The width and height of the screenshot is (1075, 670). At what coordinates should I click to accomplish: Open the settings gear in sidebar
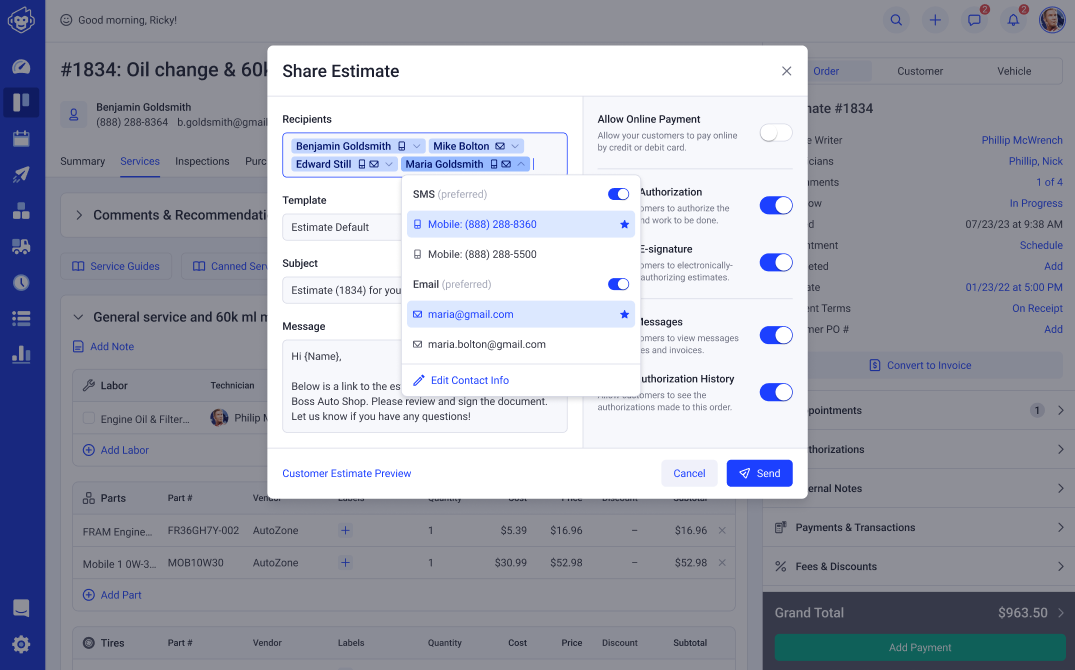(21, 644)
